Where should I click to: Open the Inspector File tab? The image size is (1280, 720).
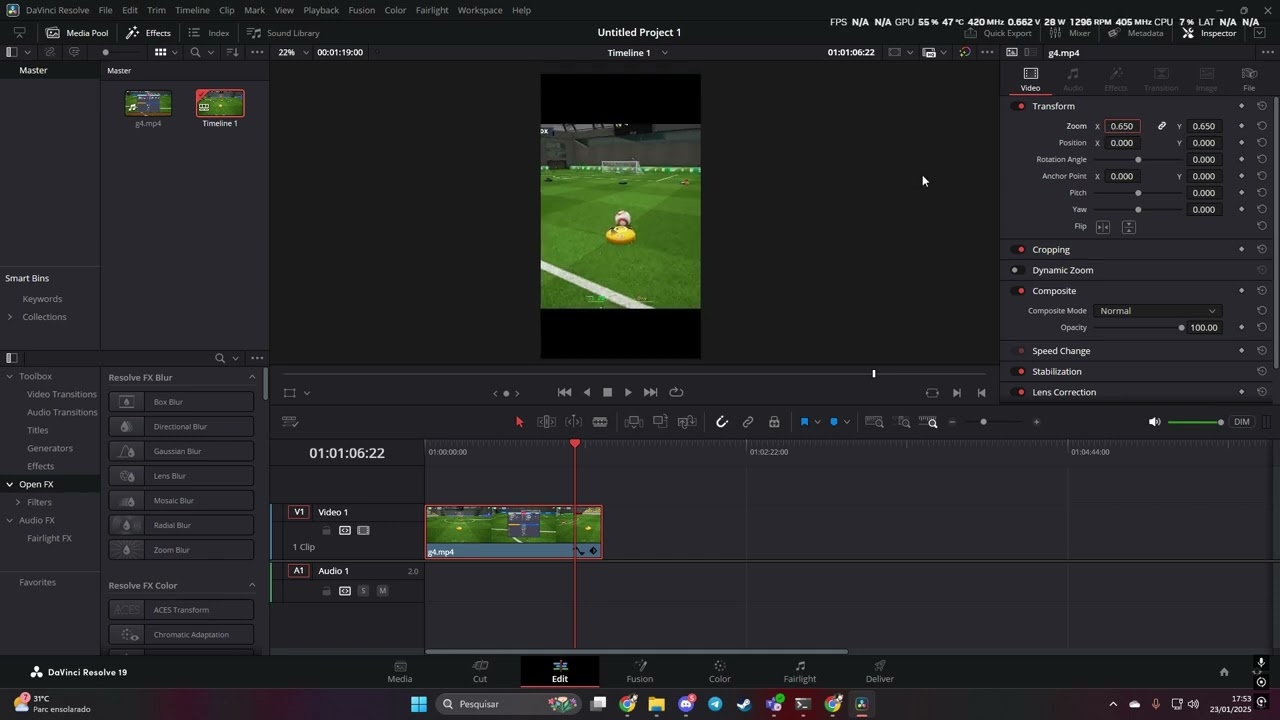[1249, 79]
